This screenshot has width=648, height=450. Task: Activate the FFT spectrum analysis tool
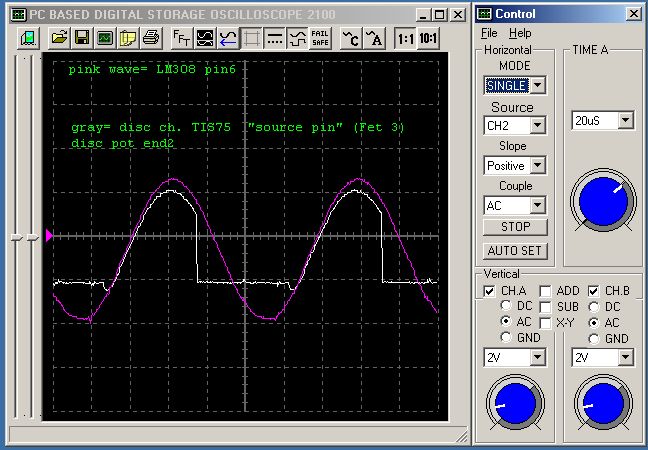click(x=182, y=38)
